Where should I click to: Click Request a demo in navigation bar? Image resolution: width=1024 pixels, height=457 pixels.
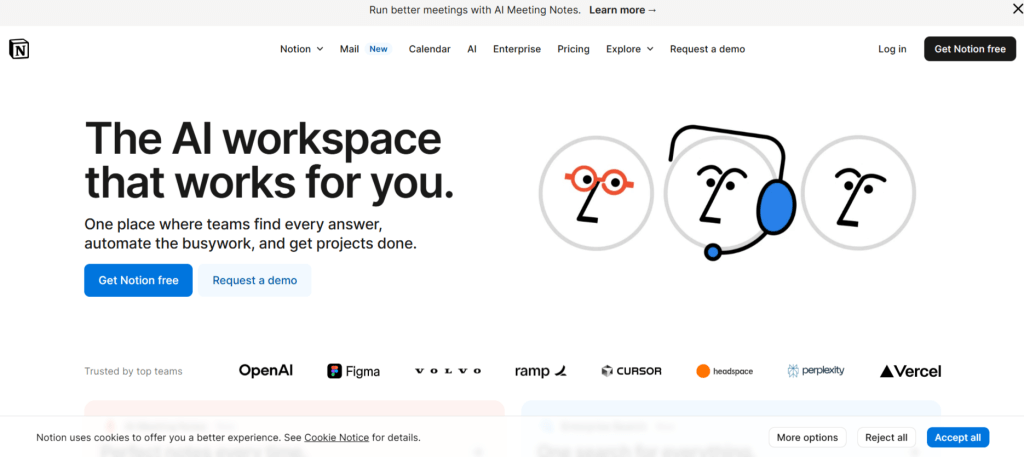coord(707,49)
